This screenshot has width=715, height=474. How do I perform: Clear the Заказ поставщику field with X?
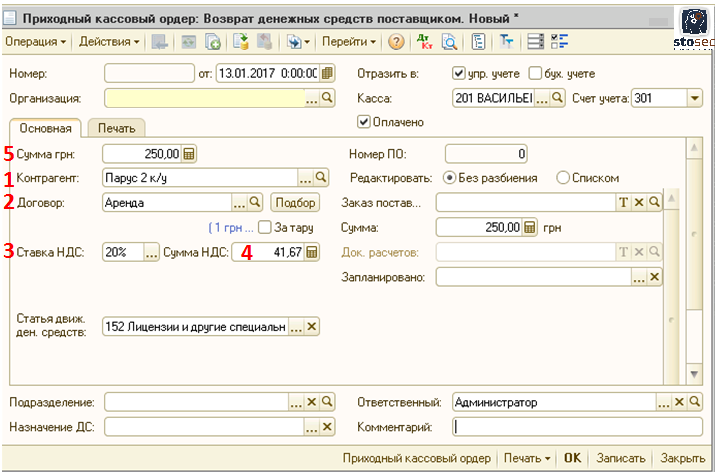point(639,203)
